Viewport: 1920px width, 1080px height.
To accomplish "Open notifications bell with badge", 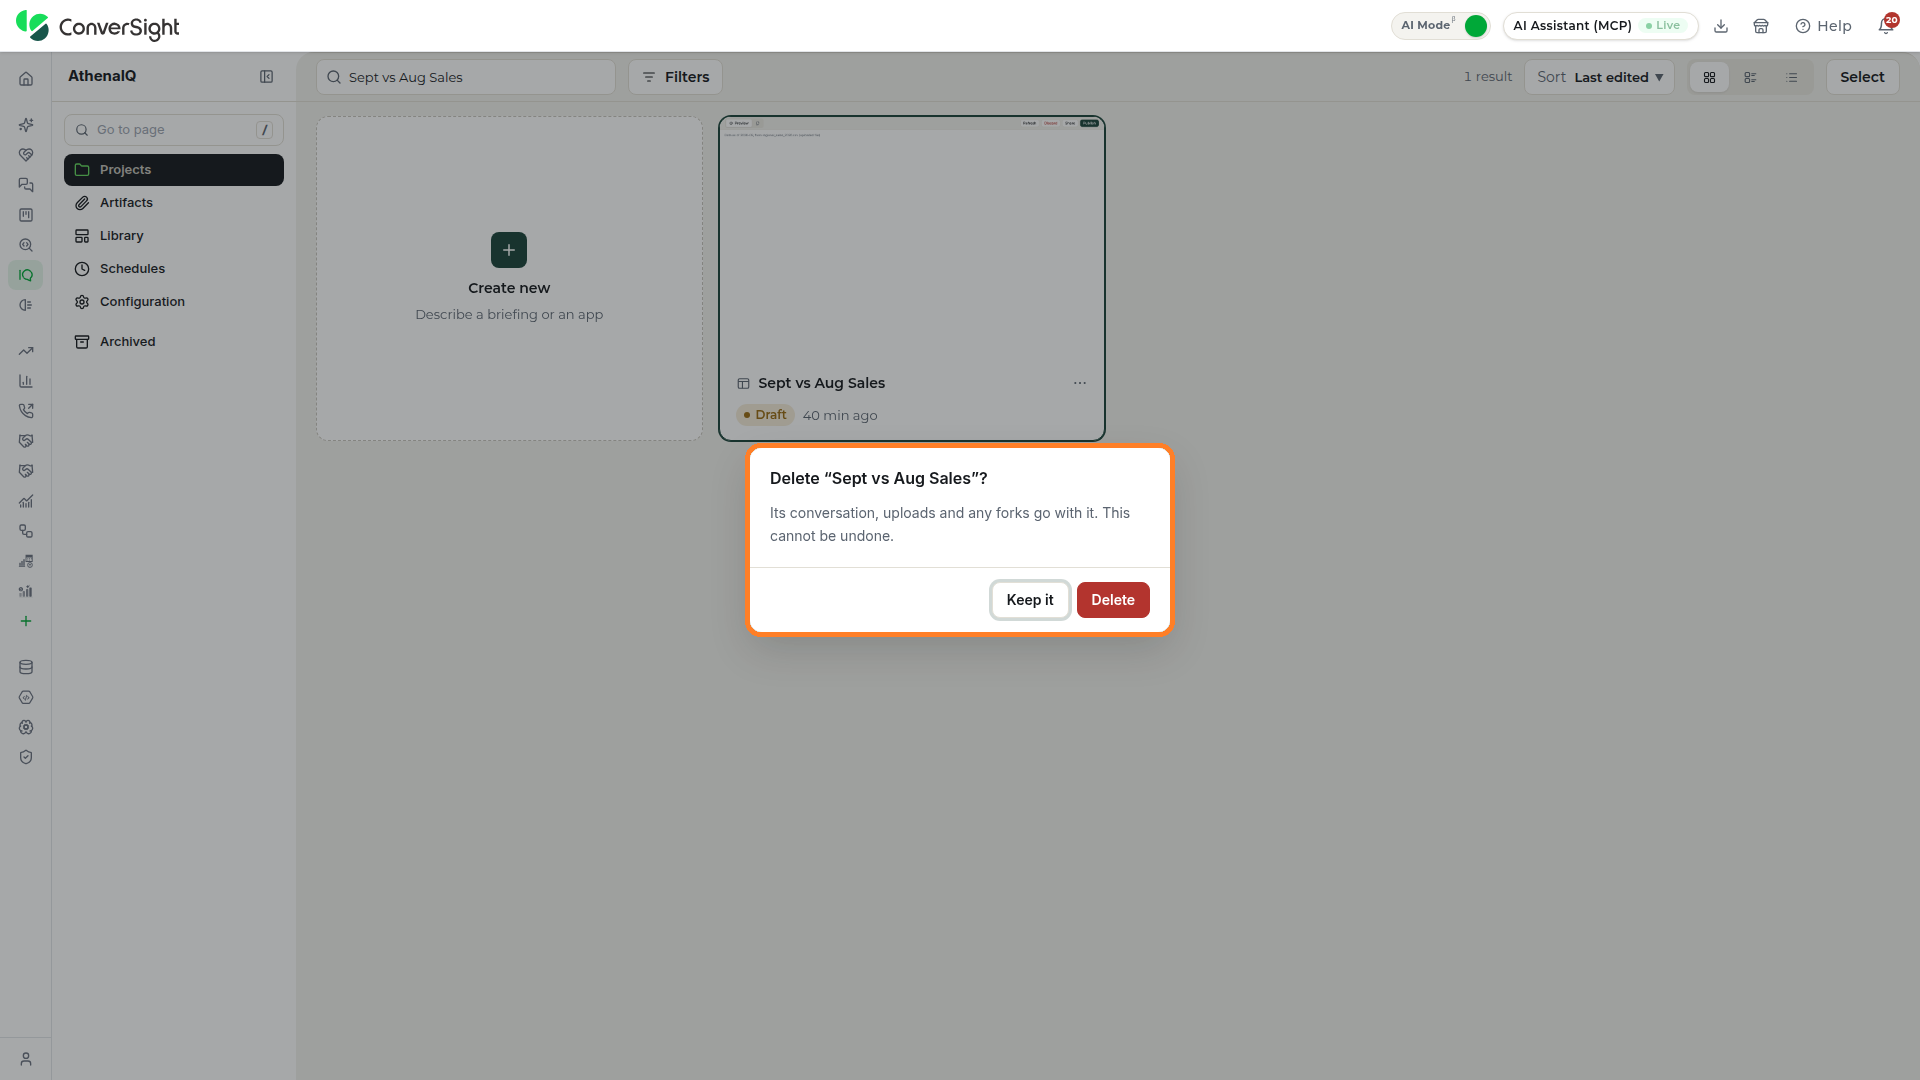I will (1886, 25).
